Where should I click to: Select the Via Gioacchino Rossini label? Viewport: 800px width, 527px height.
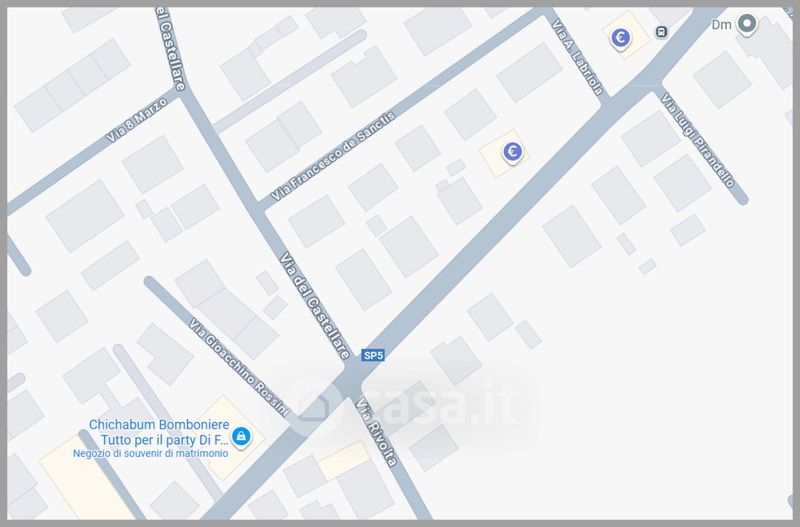tap(239, 367)
